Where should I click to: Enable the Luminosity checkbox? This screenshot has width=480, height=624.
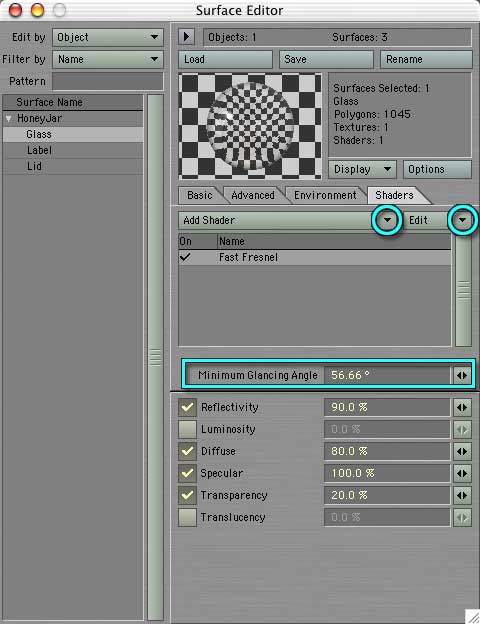point(187,429)
